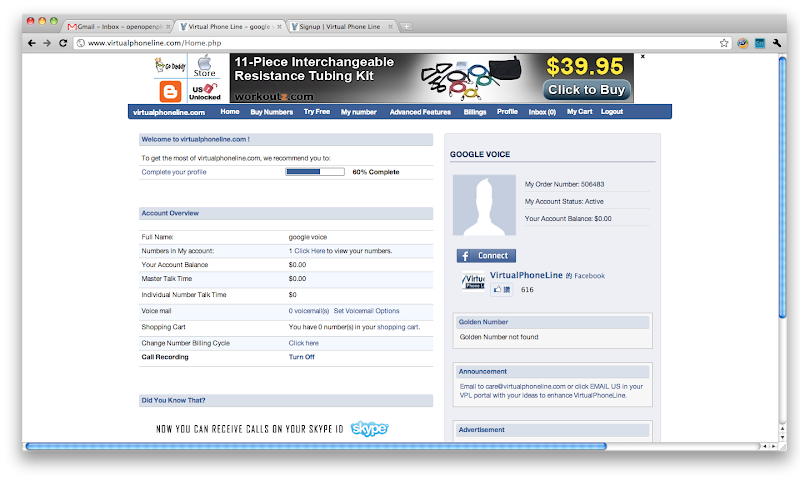Open the Buy Numbers menu
The height and width of the screenshot is (481, 800).
(271, 112)
